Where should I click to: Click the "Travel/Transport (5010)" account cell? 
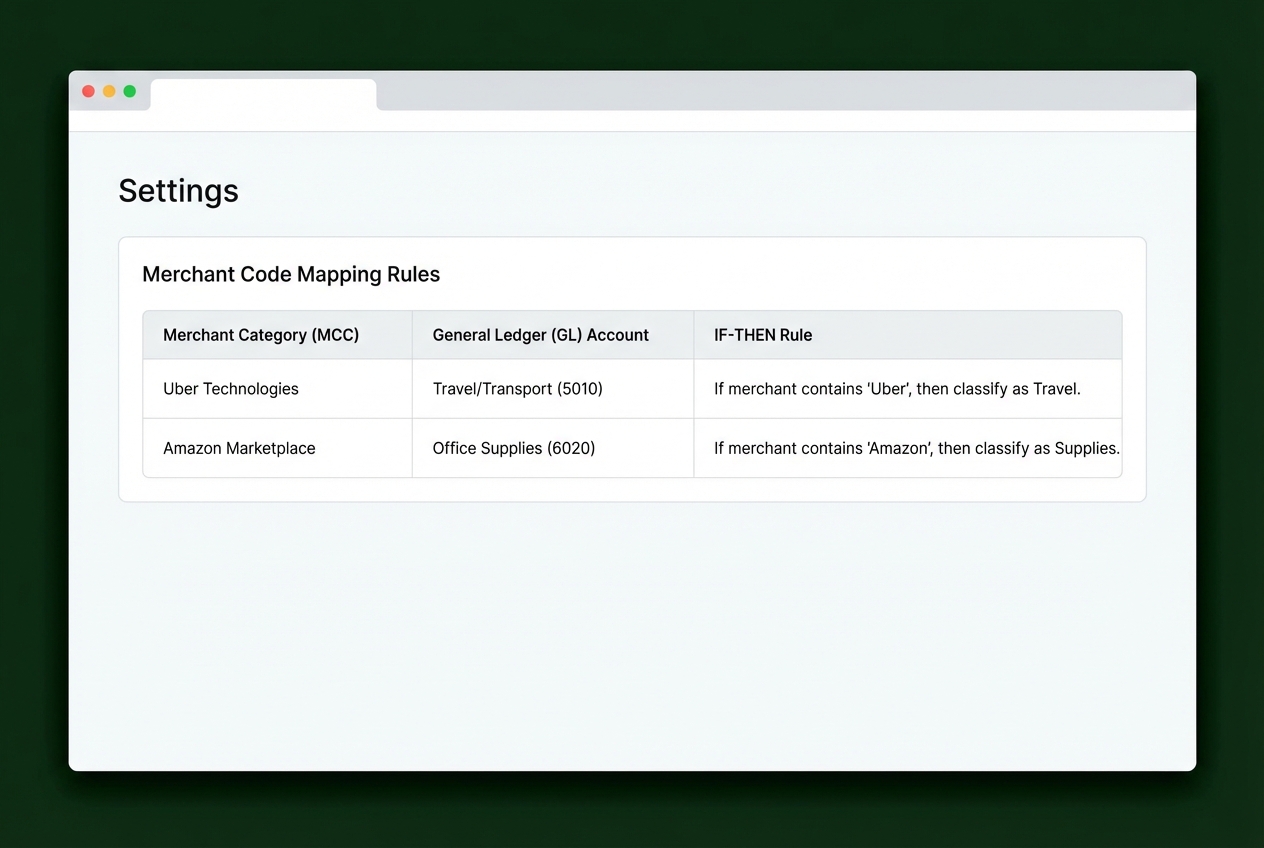click(x=518, y=389)
